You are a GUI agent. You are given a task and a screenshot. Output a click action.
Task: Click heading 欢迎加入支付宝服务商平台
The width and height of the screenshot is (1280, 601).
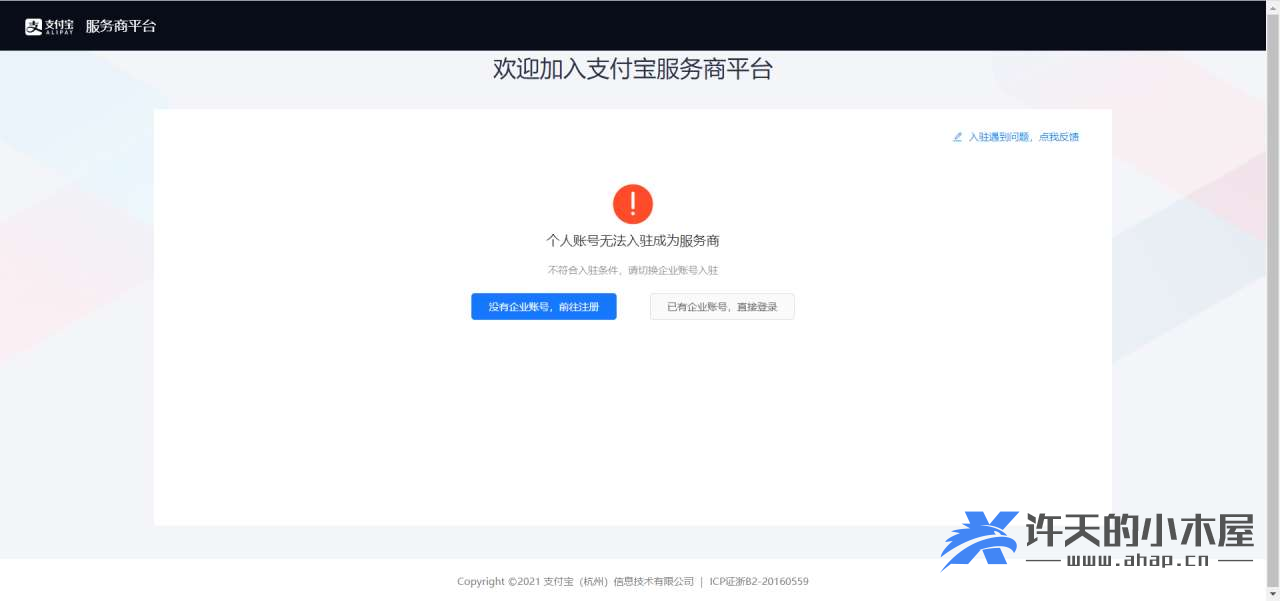click(x=633, y=69)
